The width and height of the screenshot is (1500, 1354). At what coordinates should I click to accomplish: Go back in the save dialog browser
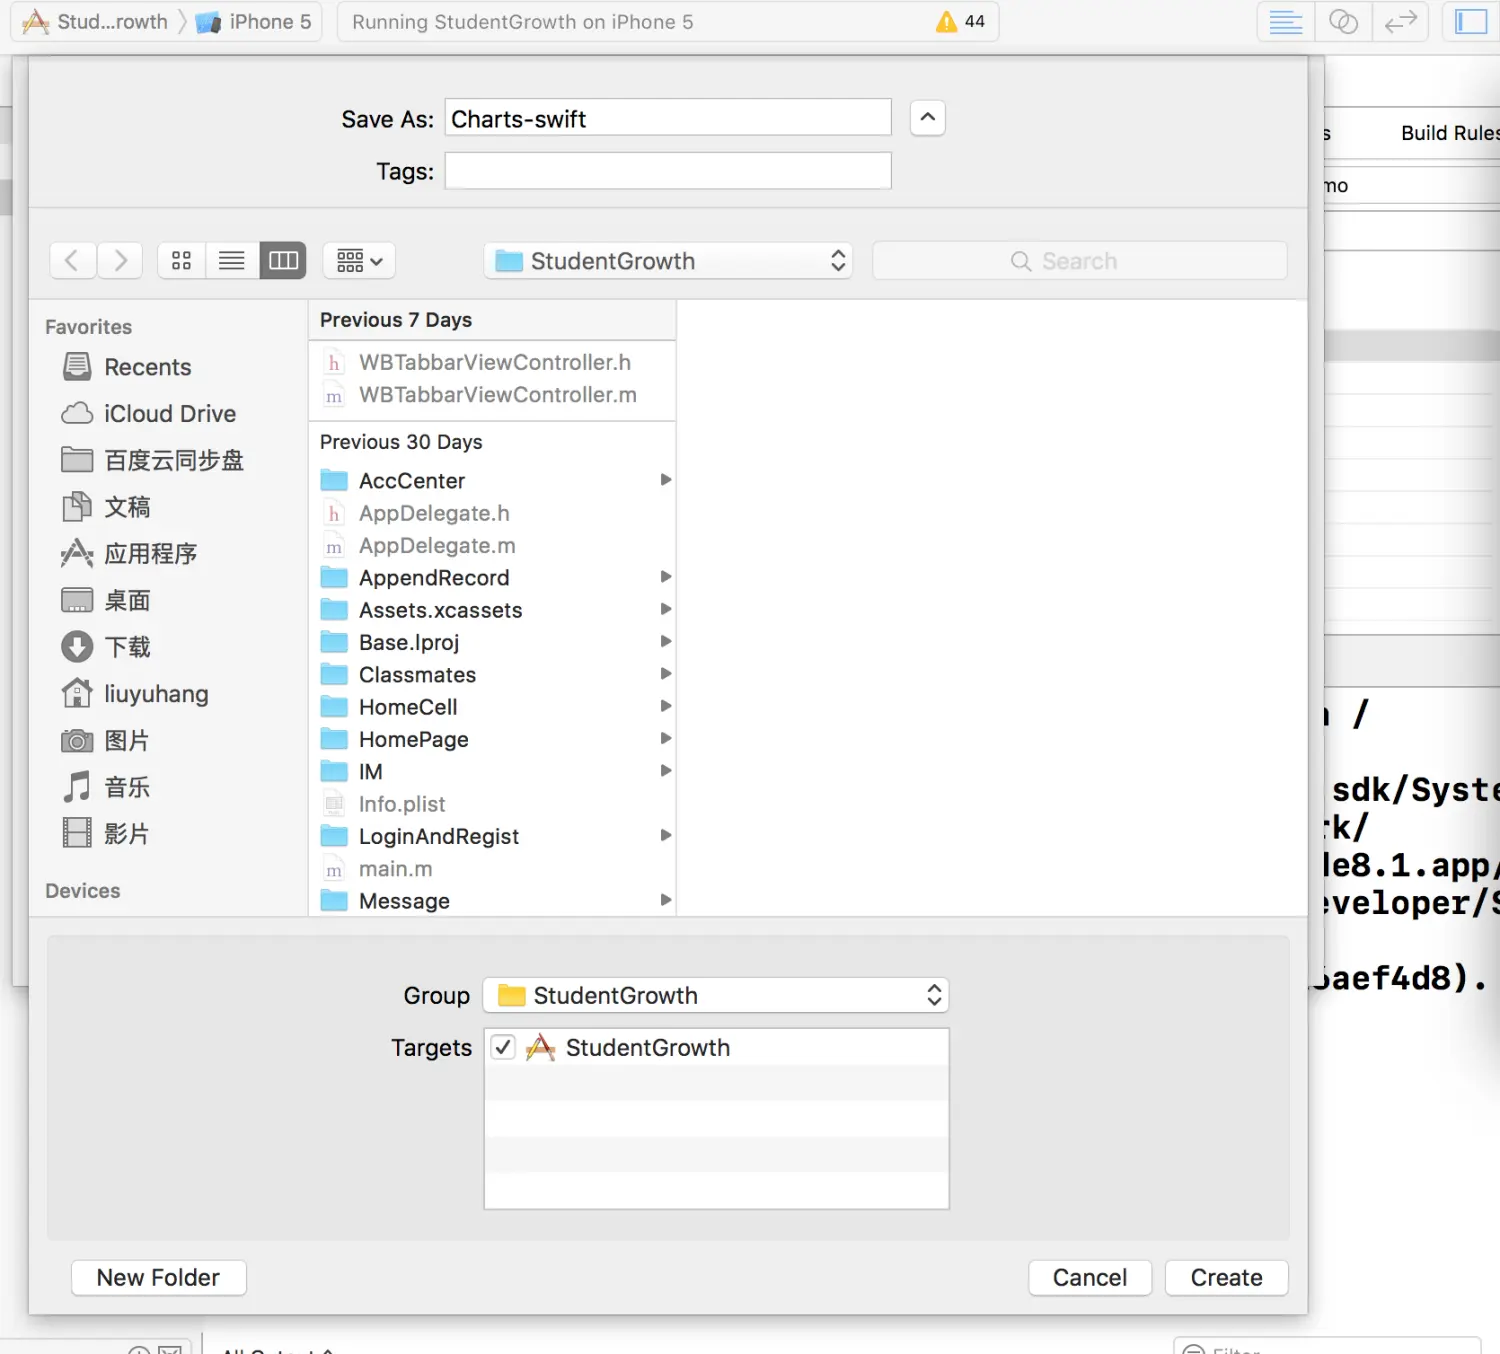[72, 261]
